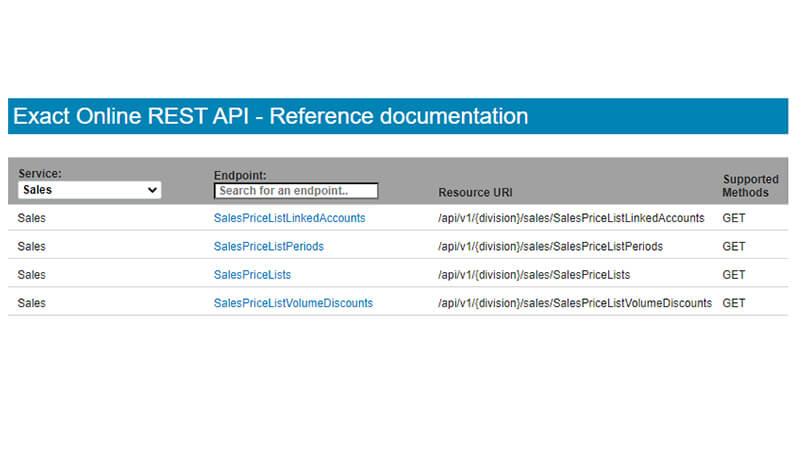Select the /sales/SalesPriceListPeriods resource URI text
Screen dimensions: 800x450
pyautogui.click(x=550, y=246)
